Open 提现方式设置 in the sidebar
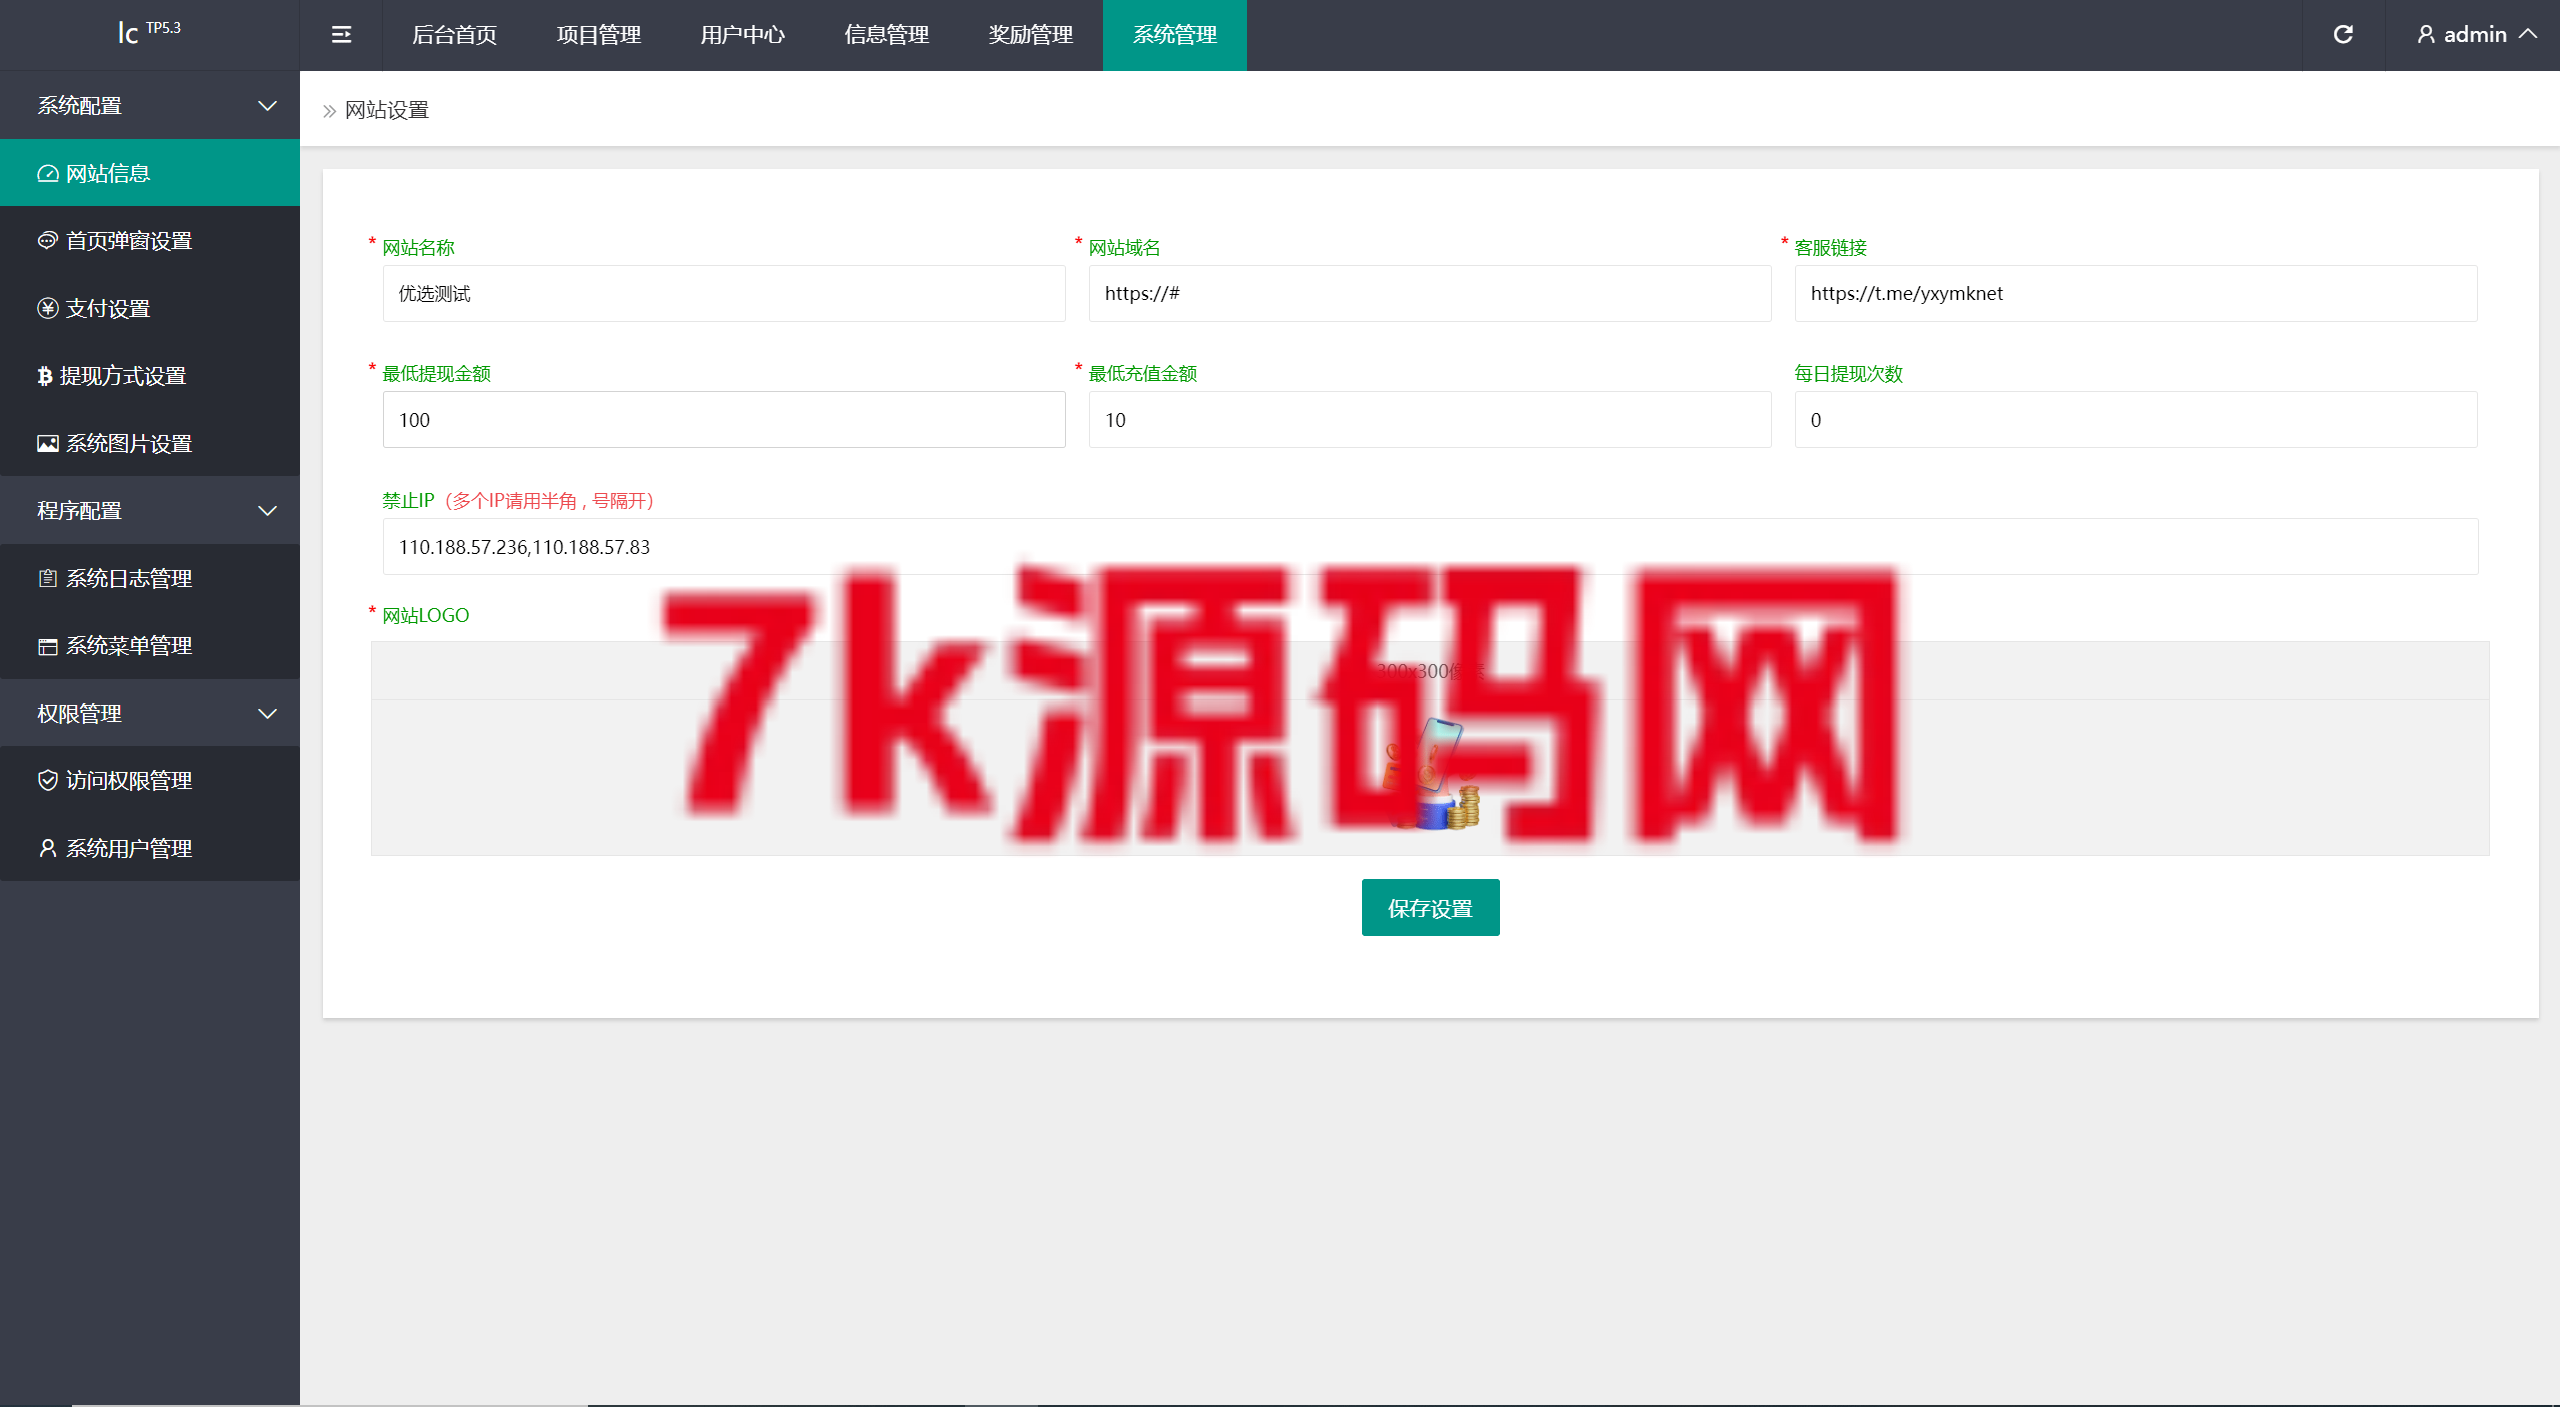 (x=150, y=376)
